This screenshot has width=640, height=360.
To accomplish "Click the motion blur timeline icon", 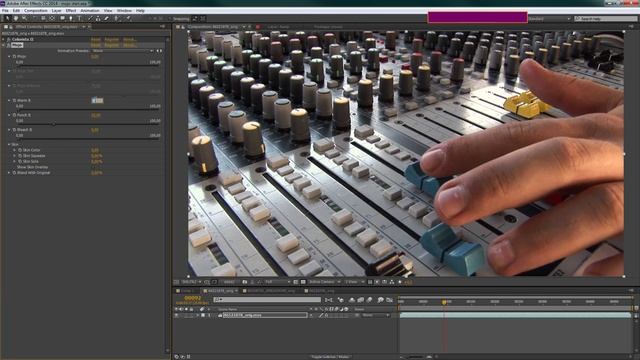I will tap(369, 300).
